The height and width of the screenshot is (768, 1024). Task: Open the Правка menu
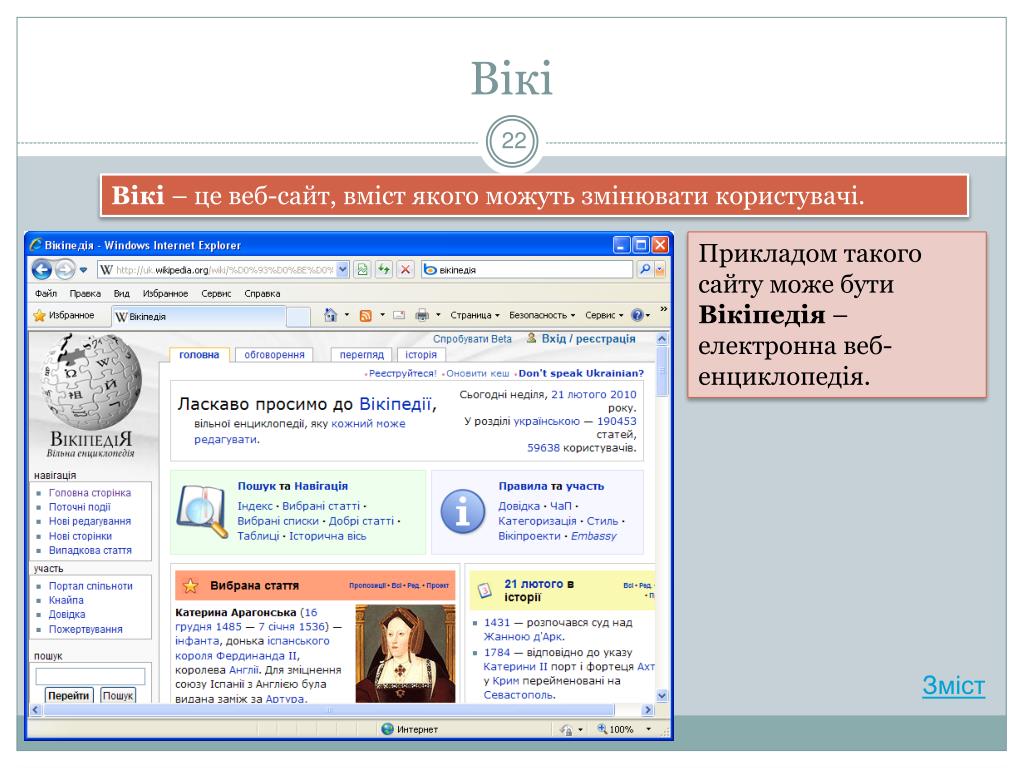[x=85, y=294]
